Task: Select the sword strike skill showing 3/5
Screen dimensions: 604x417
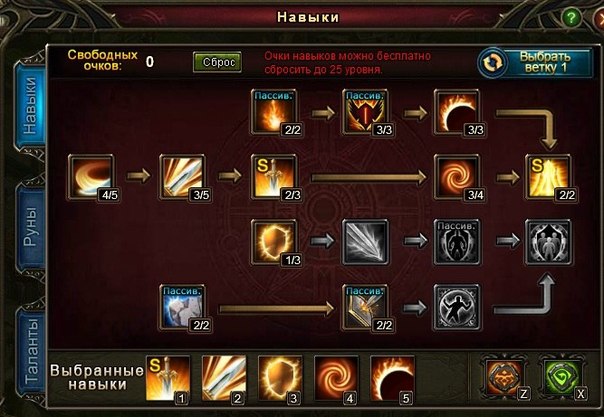Action: [182, 177]
